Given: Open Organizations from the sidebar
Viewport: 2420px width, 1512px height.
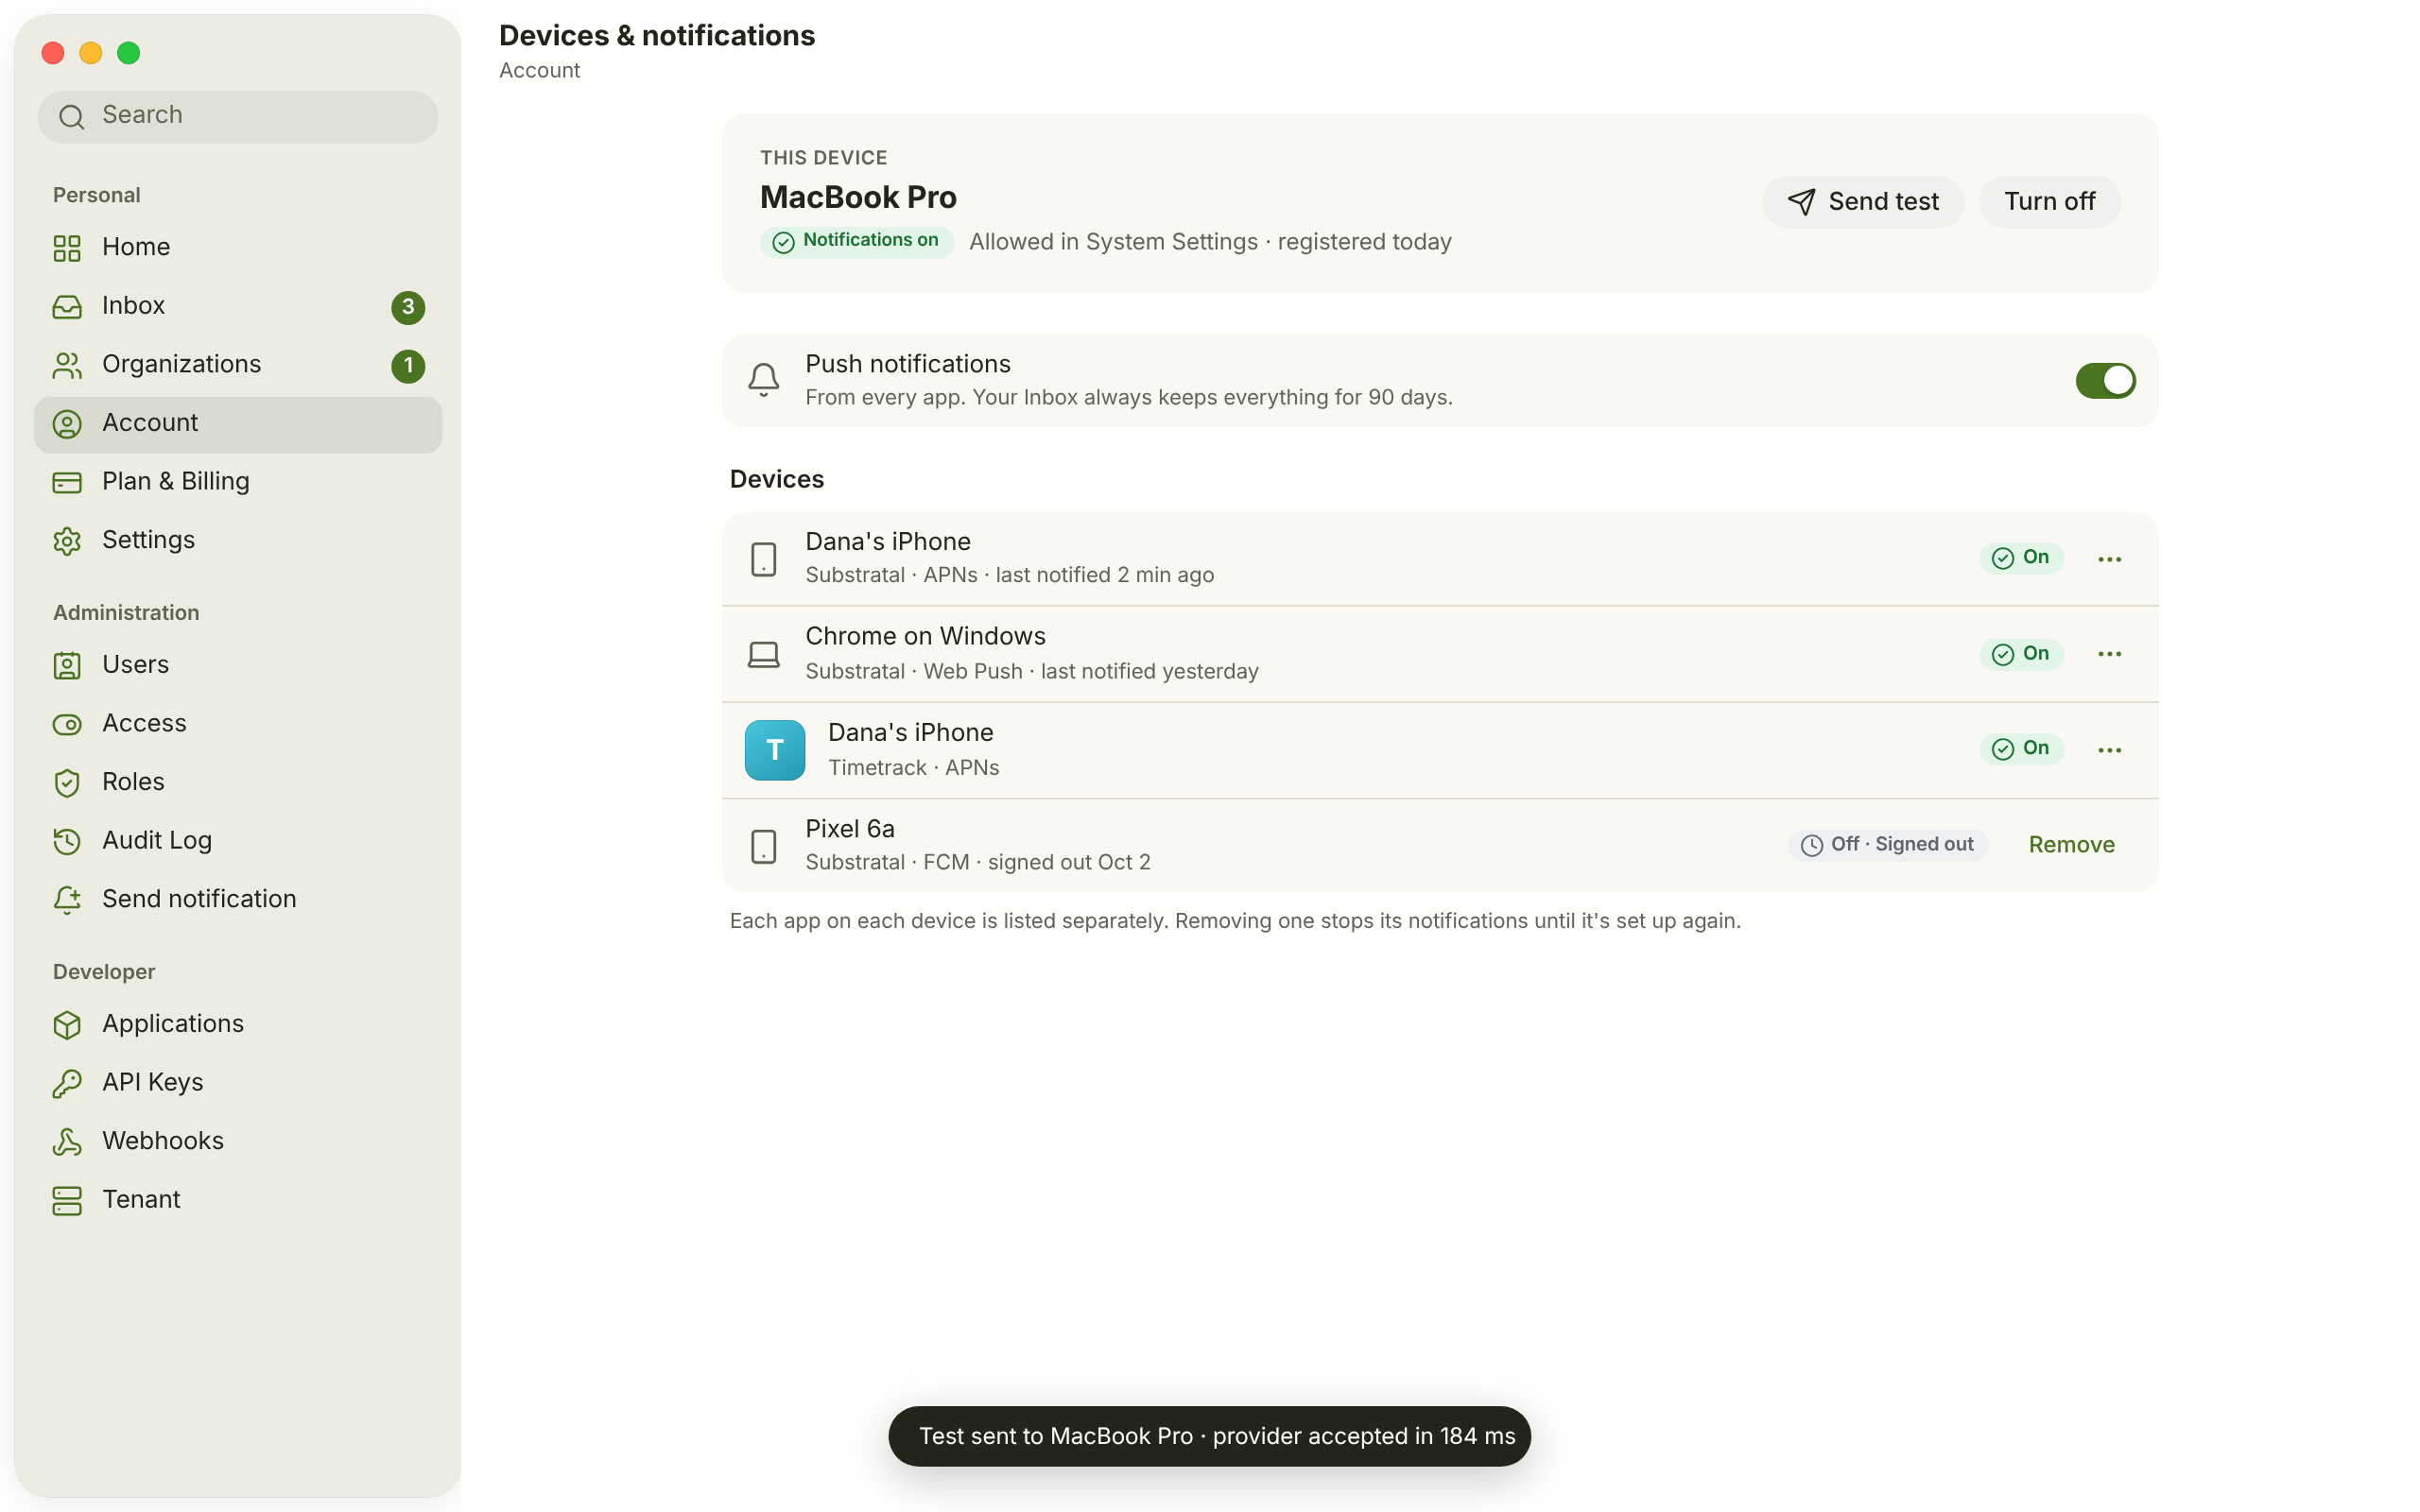Looking at the screenshot, I should (x=238, y=365).
